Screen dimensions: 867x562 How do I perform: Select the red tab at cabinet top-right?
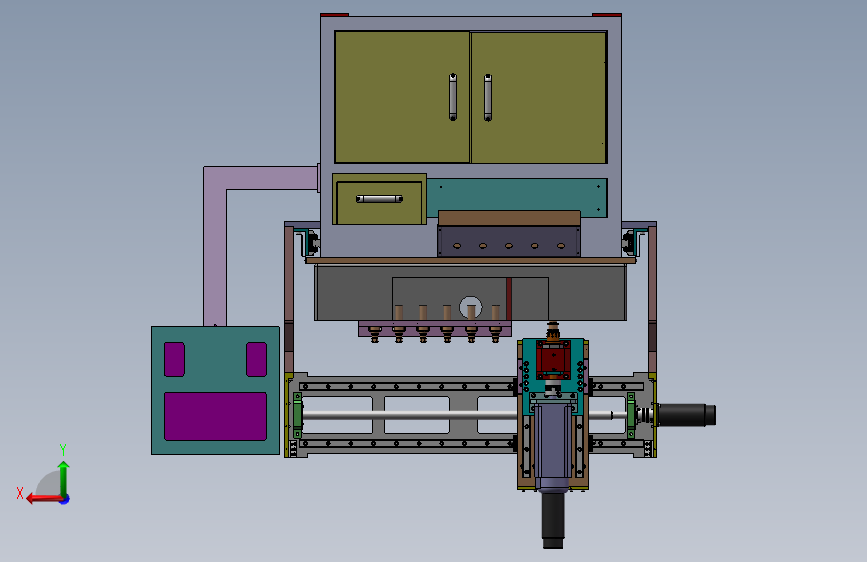(x=607, y=14)
